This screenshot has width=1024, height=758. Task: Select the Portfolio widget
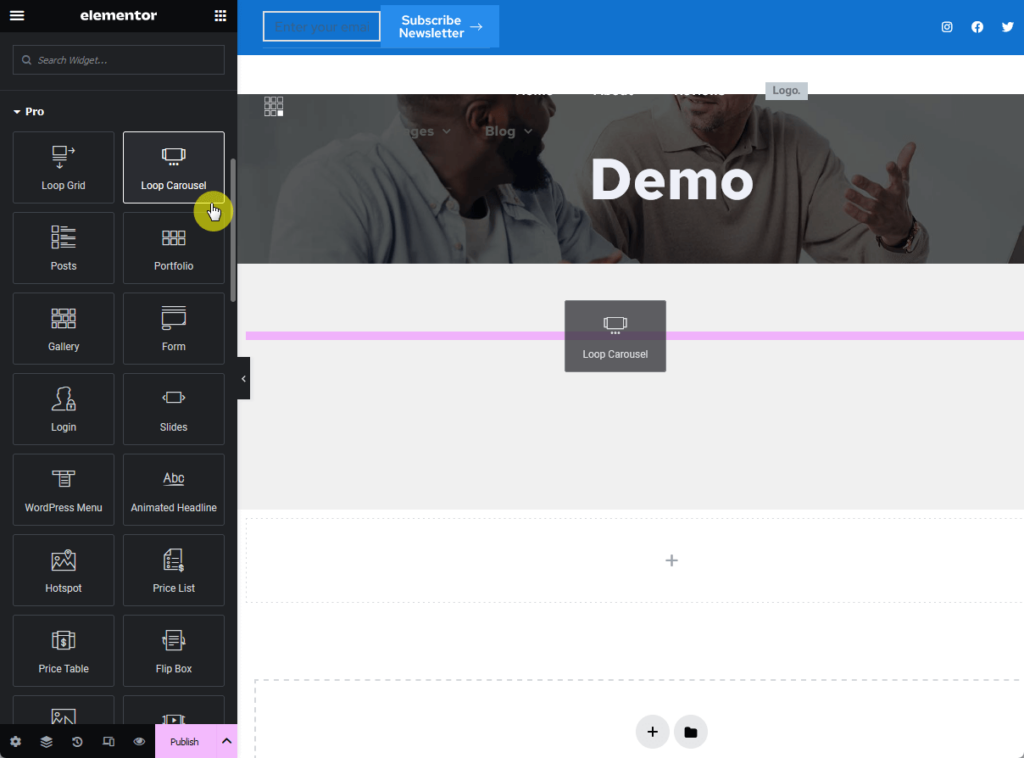[x=174, y=248]
